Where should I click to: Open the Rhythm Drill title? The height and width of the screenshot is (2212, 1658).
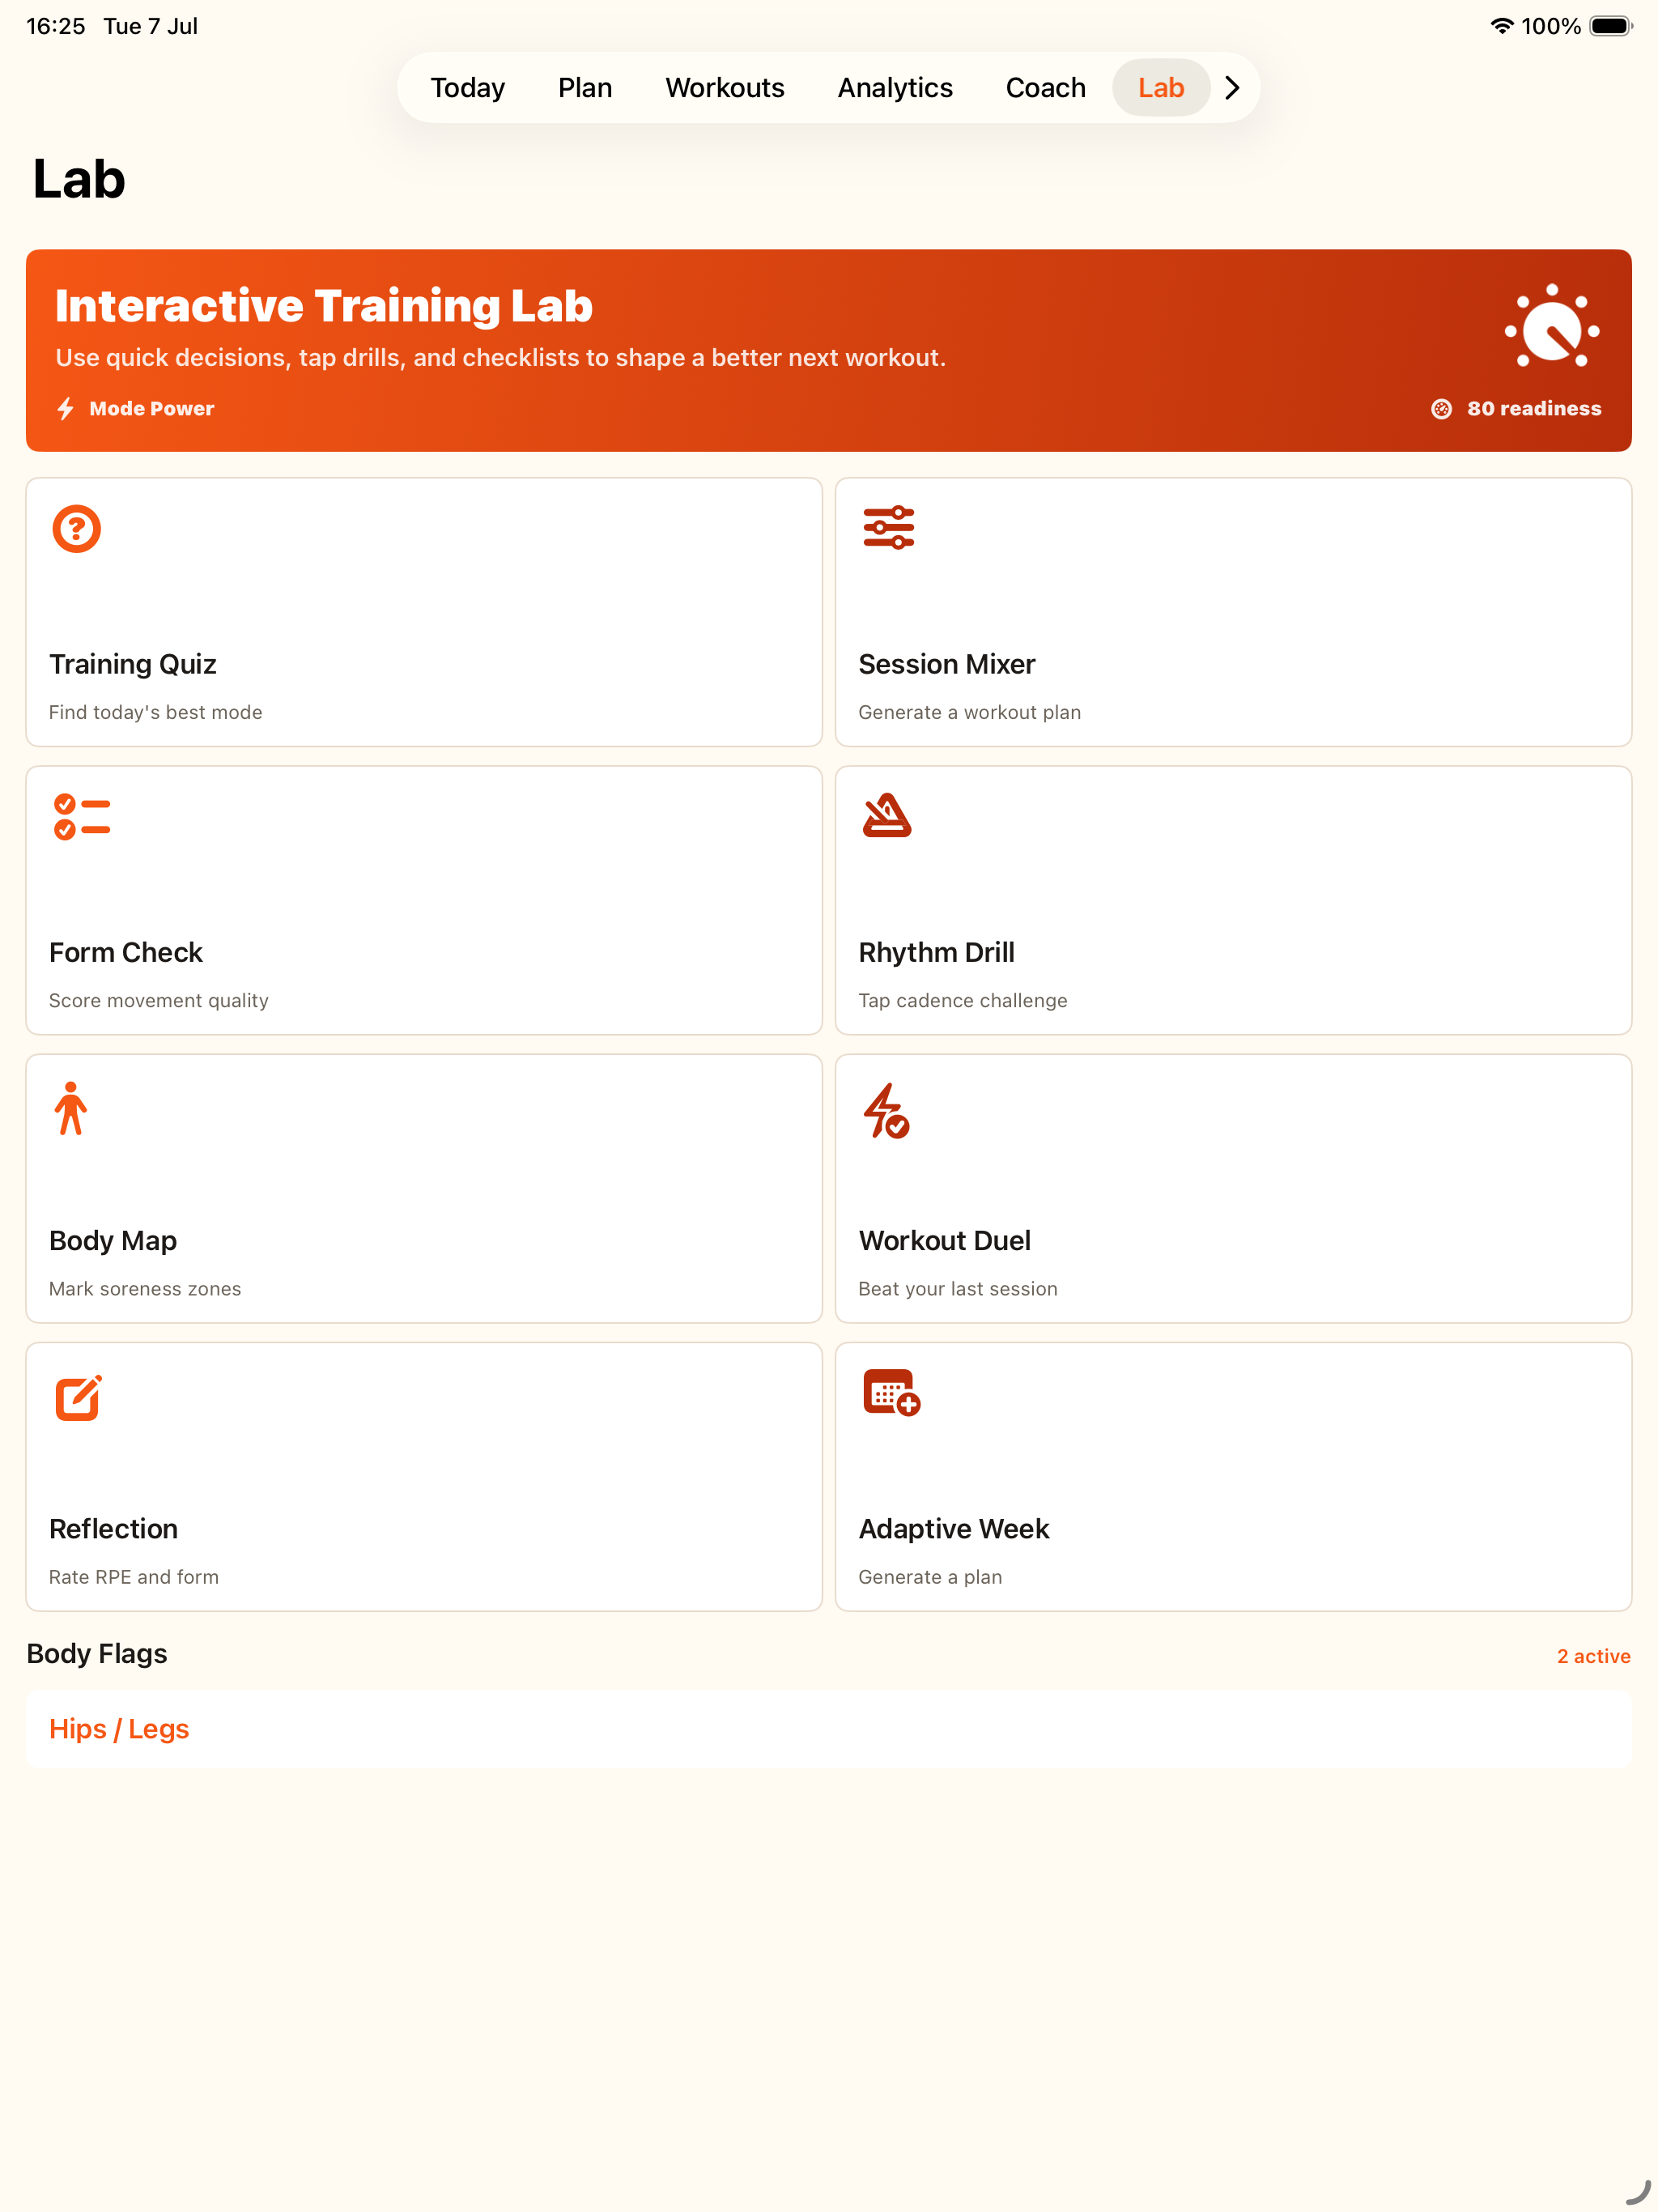click(937, 952)
